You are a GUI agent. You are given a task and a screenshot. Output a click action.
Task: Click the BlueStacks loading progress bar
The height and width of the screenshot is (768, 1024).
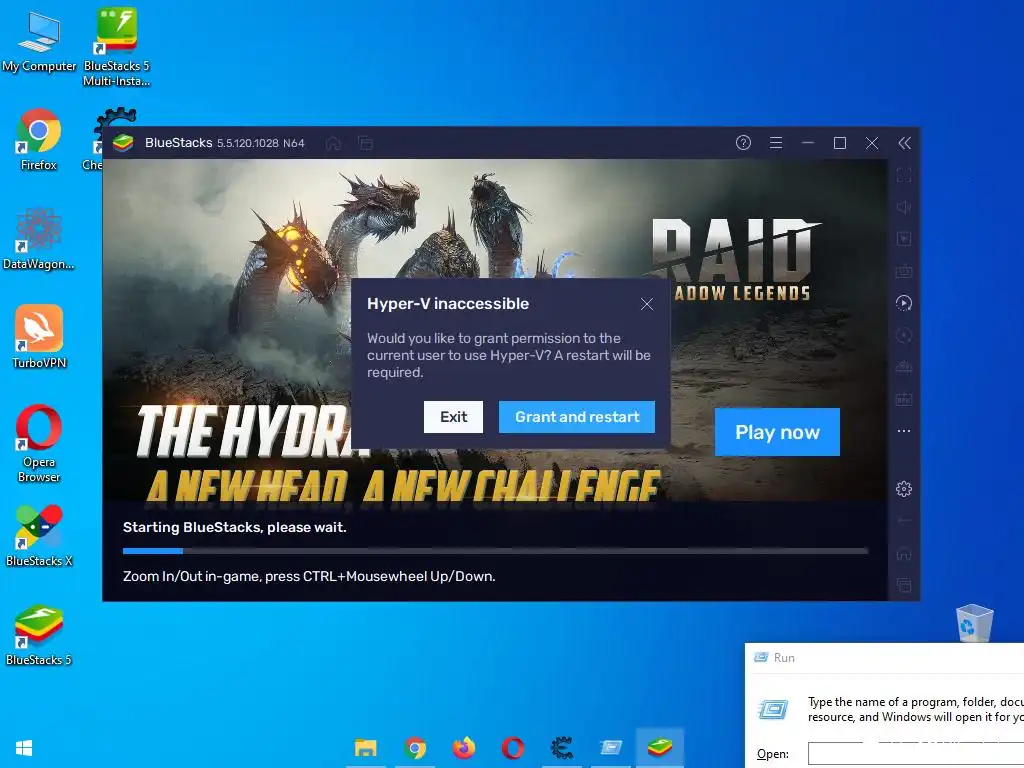point(495,551)
